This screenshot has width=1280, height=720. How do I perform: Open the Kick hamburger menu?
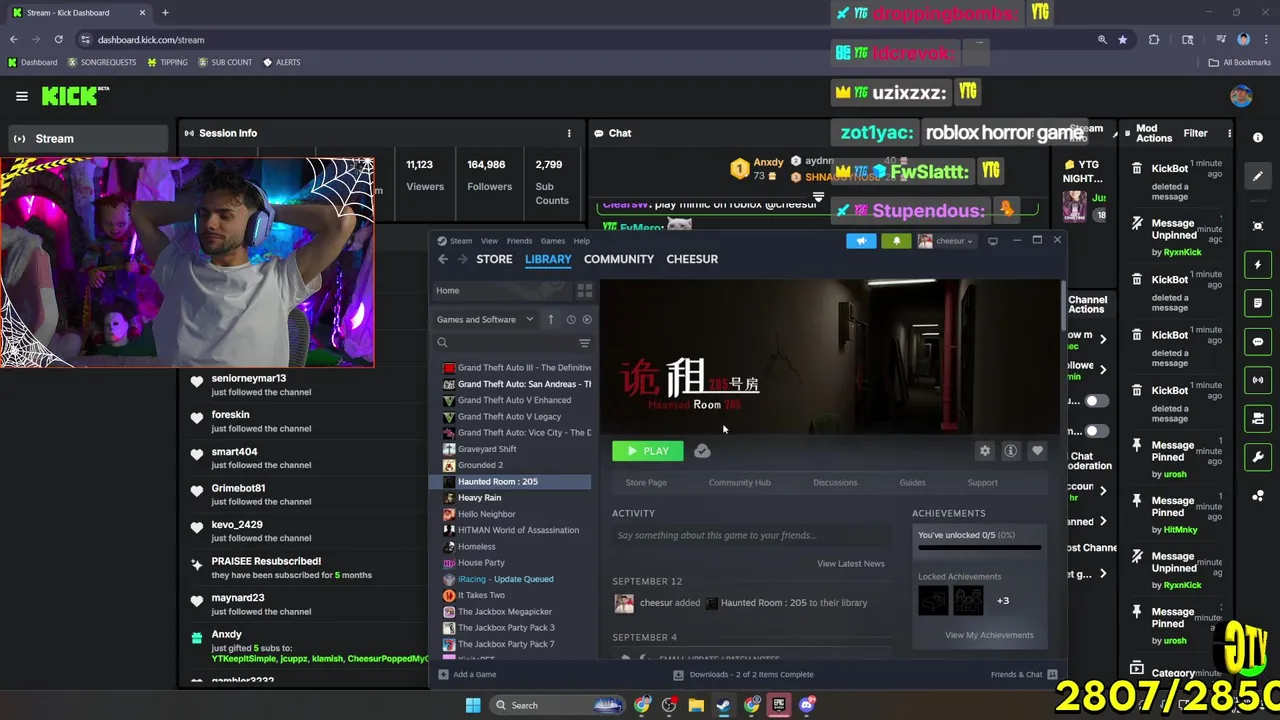(x=21, y=96)
